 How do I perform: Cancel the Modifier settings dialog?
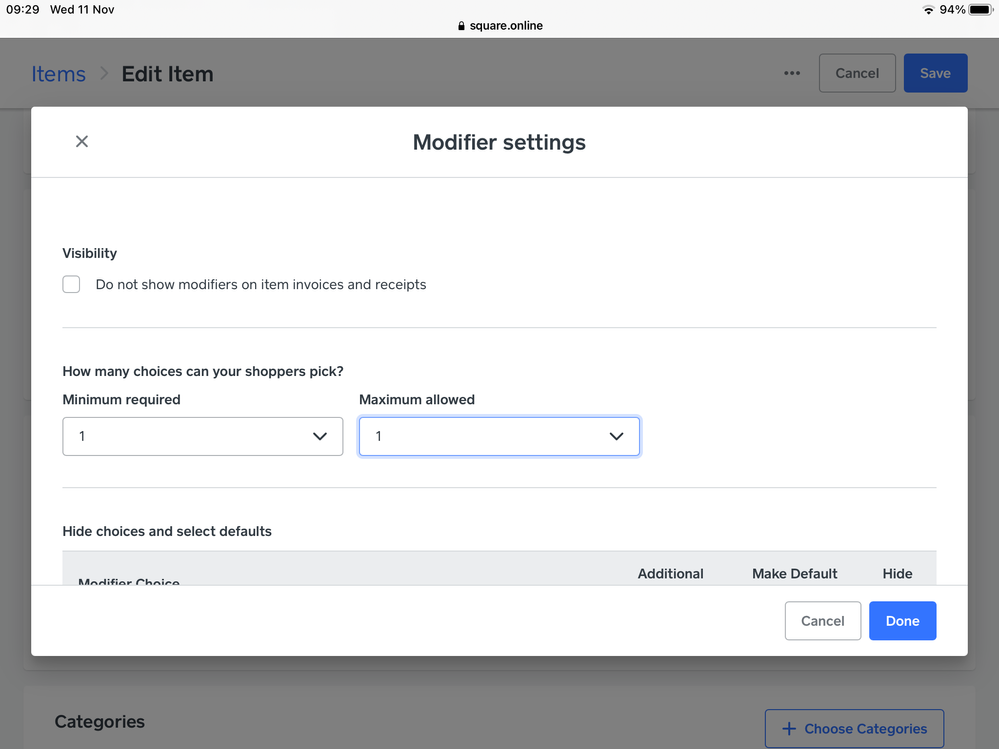[x=822, y=621]
